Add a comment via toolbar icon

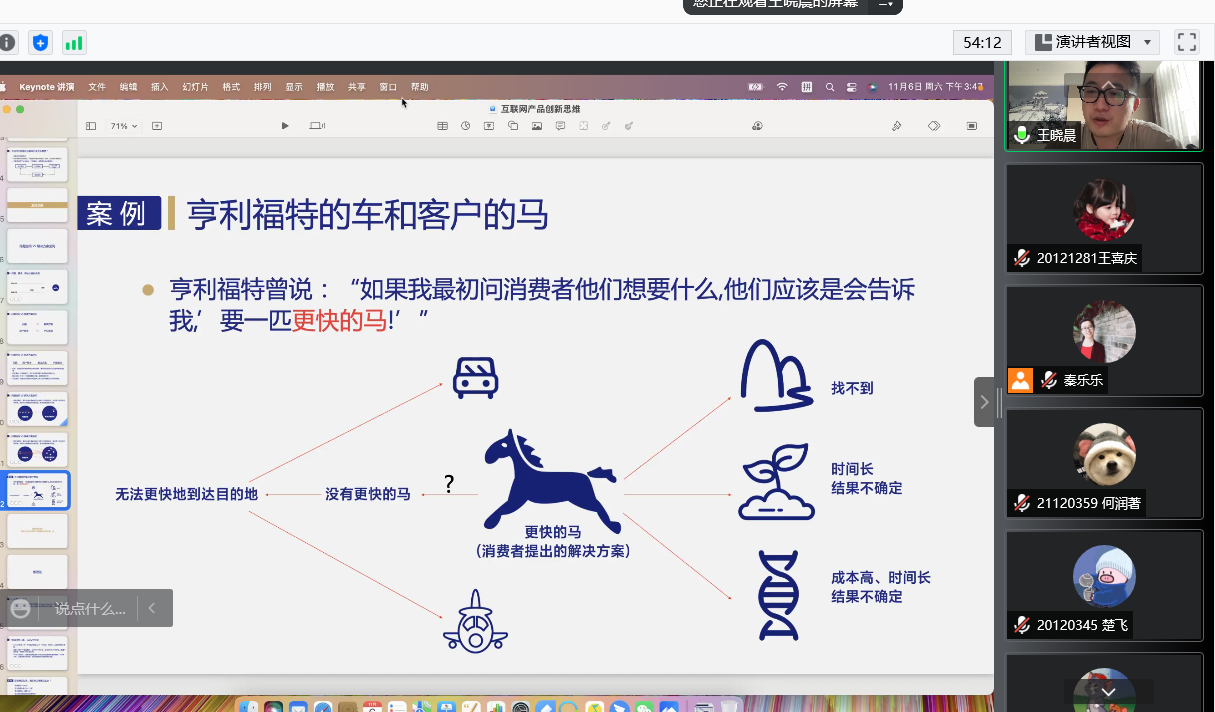point(560,126)
